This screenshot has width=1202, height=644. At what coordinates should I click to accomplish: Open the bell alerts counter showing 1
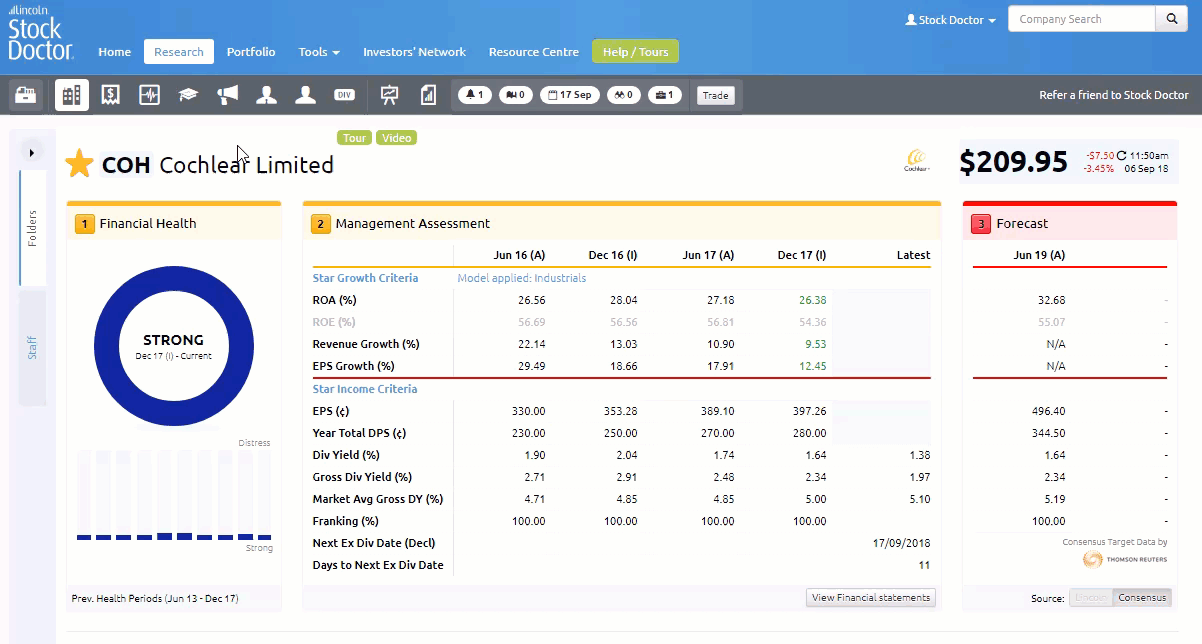[475, 96]
